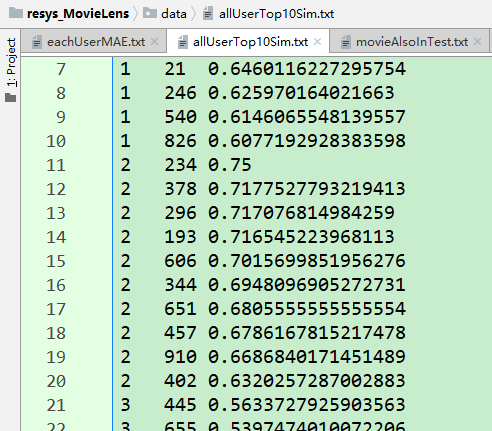This screenshot has height=431, width=492.
Task: Click the ID 910 on line 19
Action: (x=180, y=357)
